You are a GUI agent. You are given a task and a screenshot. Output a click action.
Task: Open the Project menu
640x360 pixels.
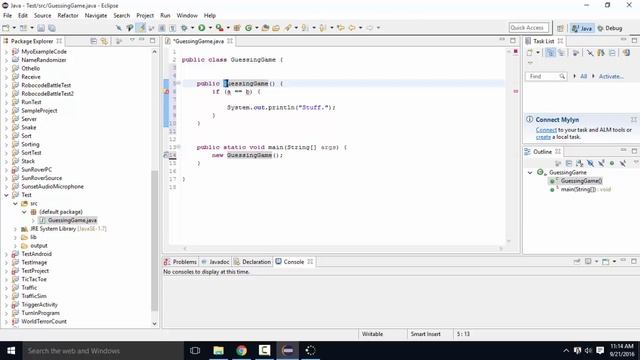point(145,16)
